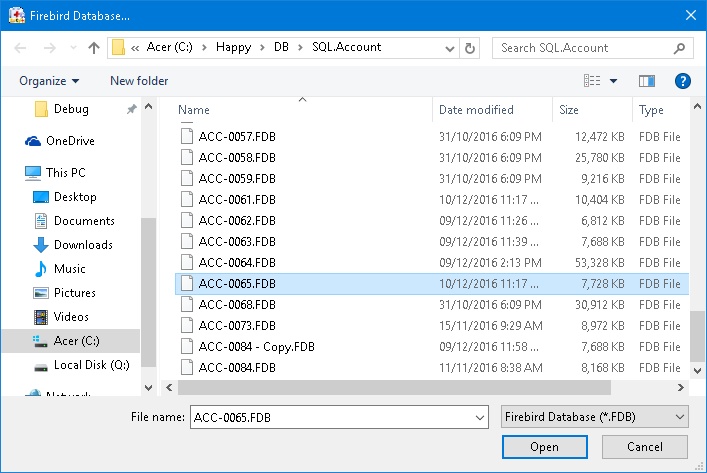Click the highlighted ACC-0065.FDB file

coord(432,284)
